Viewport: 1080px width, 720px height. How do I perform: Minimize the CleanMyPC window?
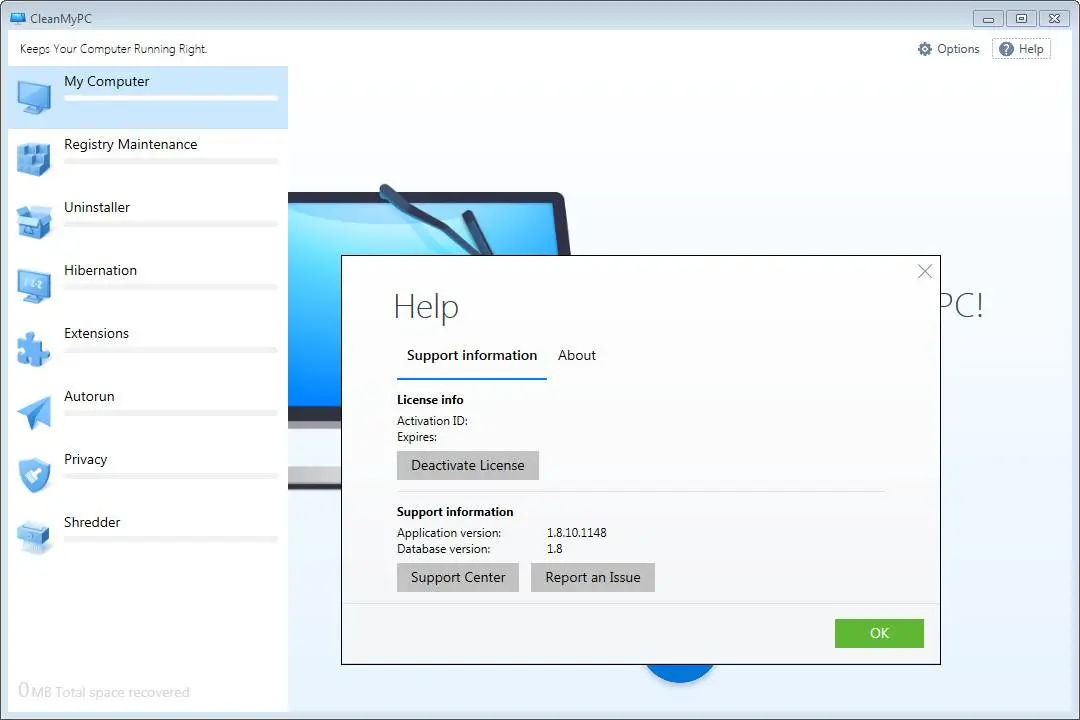click(988, 19)
